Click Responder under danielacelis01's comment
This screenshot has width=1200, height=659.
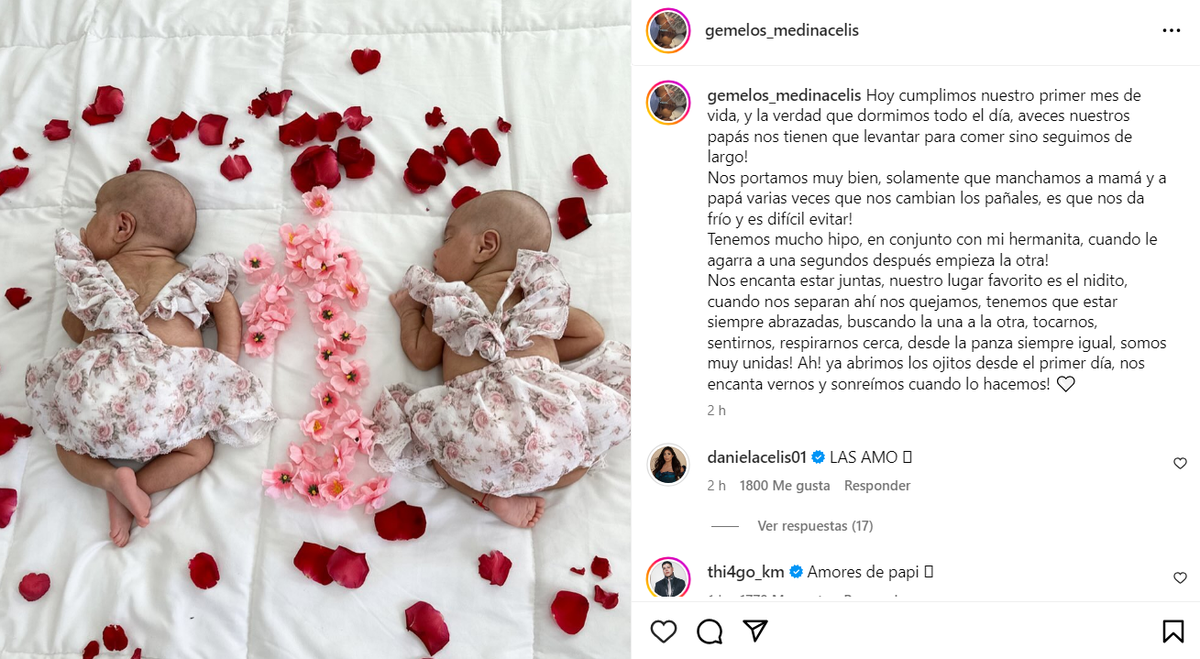pyautogui.click(x=877, y=486)
